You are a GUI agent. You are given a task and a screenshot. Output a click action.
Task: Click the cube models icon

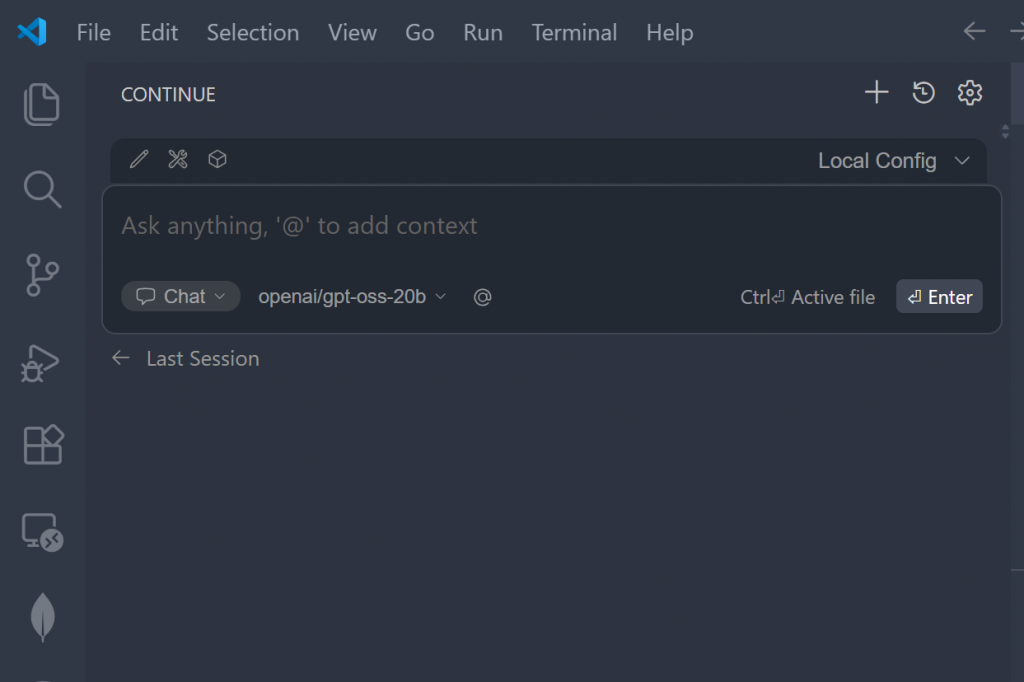pyautogui.click(x=217, y=159)
